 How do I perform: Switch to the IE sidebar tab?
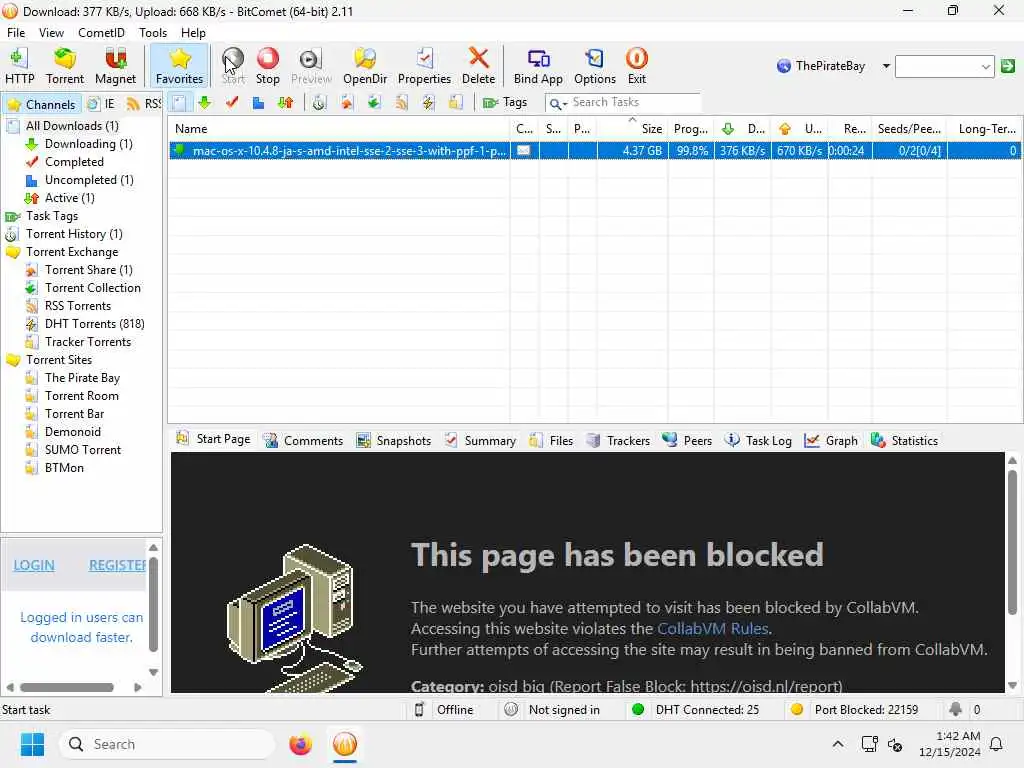pyautogui.click(x=102, y=104)
